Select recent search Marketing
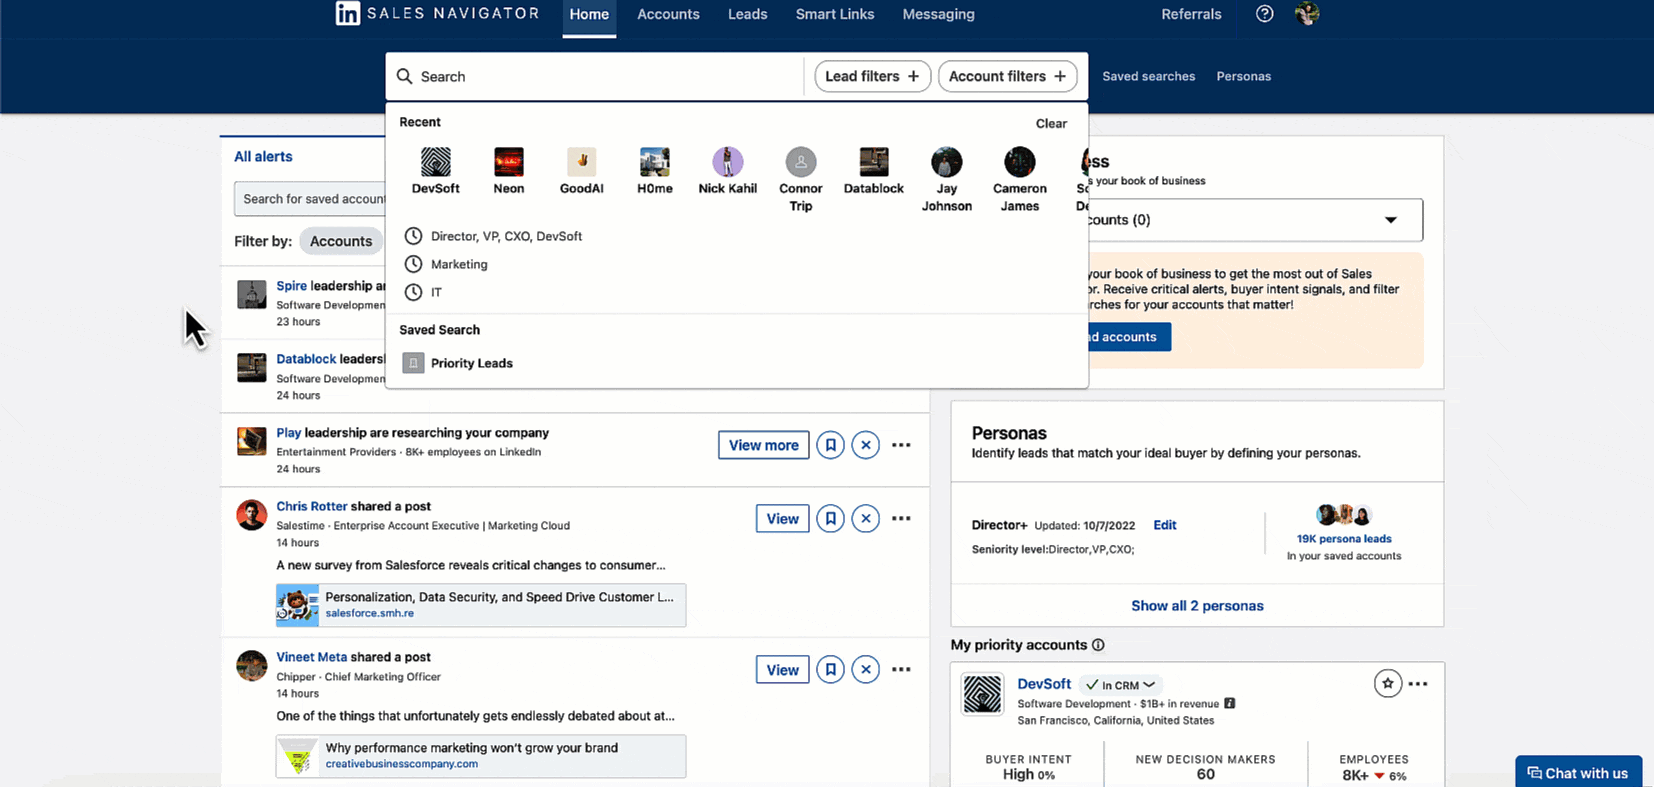The width and height of the screenshot is (1654, 787). (x=459, y=264)
